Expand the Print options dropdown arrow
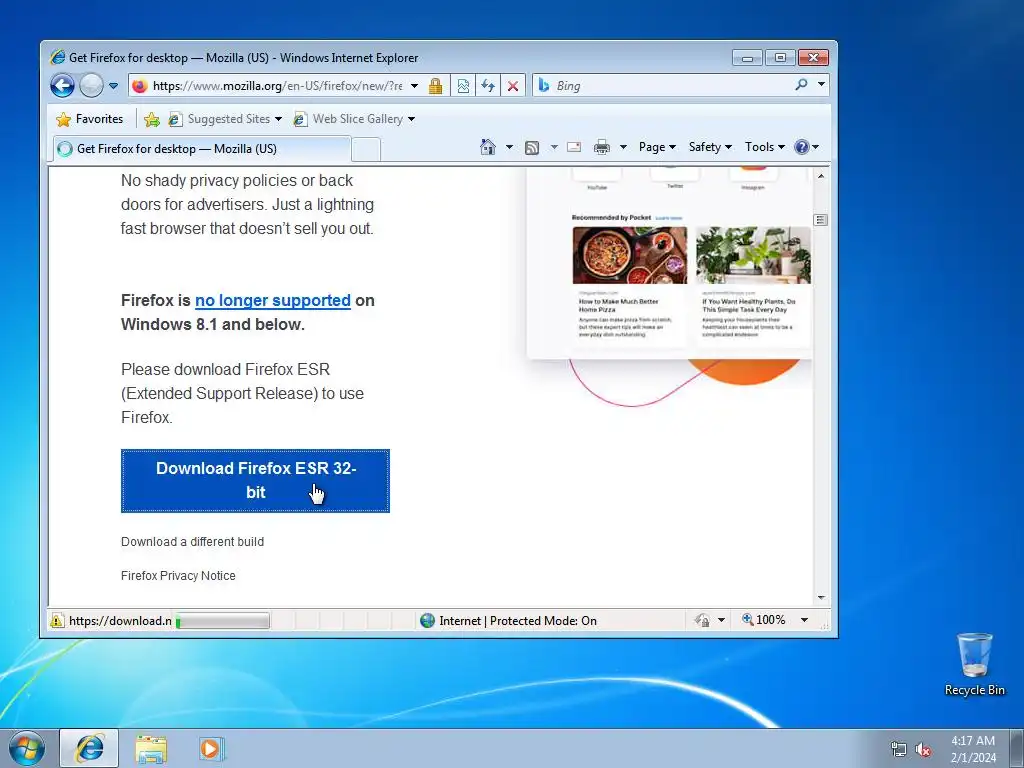Viewport: 1024px width, 768px height. tap(623, 147)
